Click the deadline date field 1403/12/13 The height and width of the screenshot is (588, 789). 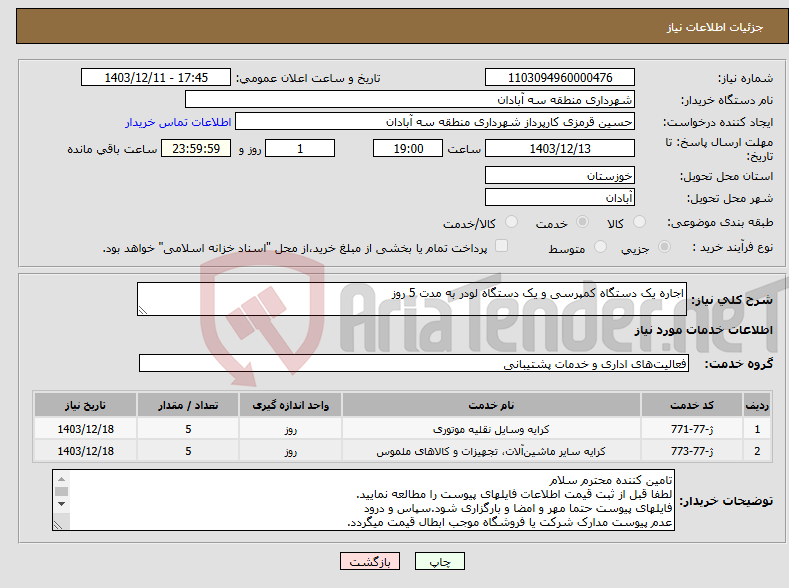pos(560,148)
